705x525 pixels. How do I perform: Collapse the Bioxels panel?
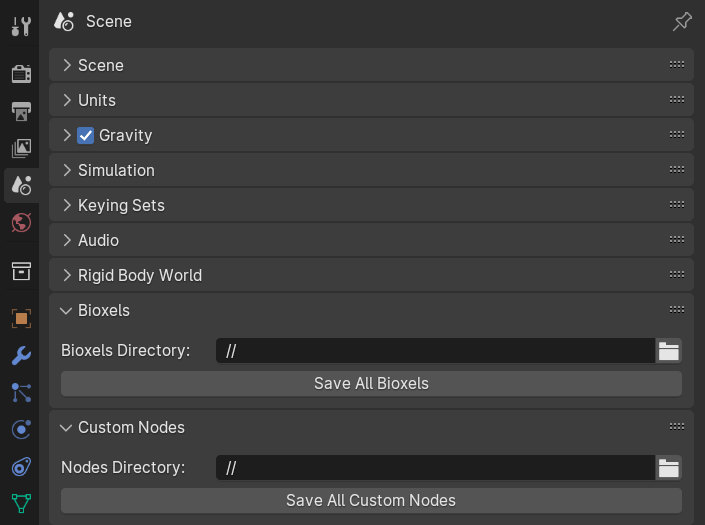[x=371, y=310]
